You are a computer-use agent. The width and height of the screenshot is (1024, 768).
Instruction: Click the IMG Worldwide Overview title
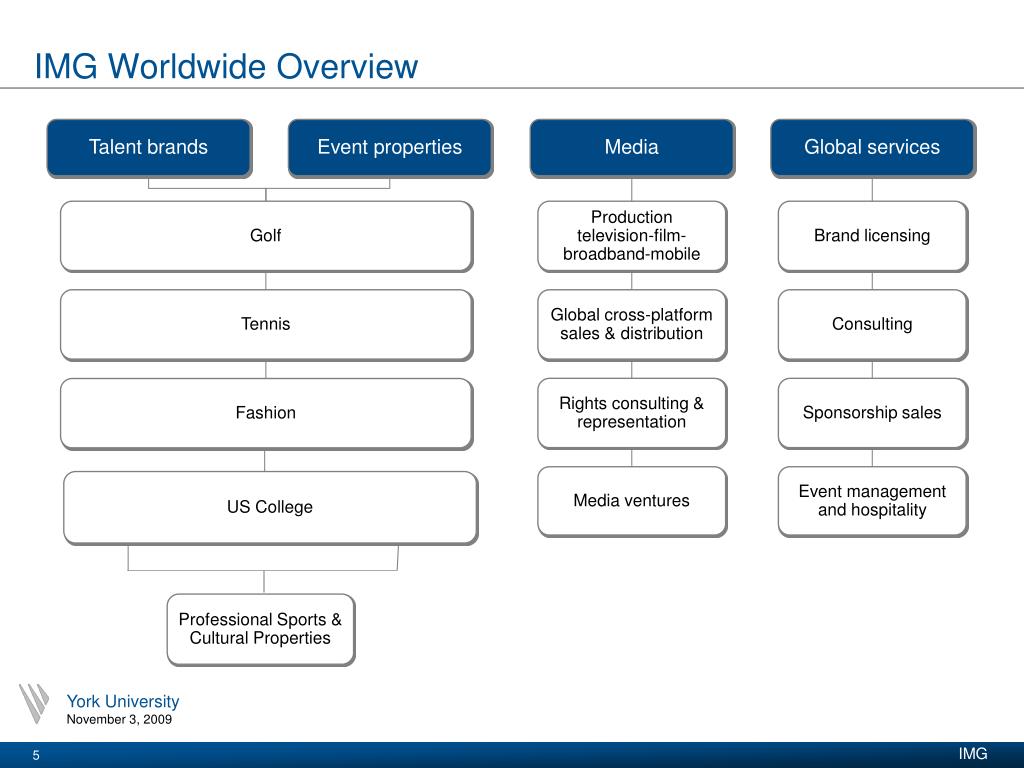[x=226, y=66]
